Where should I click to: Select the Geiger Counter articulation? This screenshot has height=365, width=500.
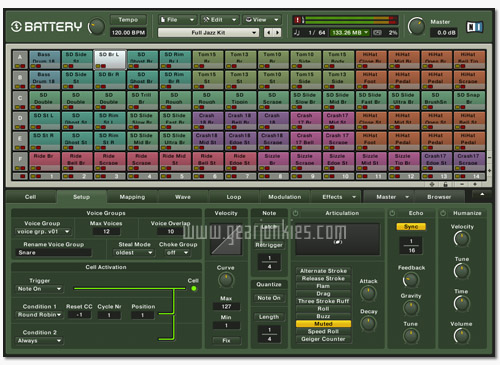(323, 339)
